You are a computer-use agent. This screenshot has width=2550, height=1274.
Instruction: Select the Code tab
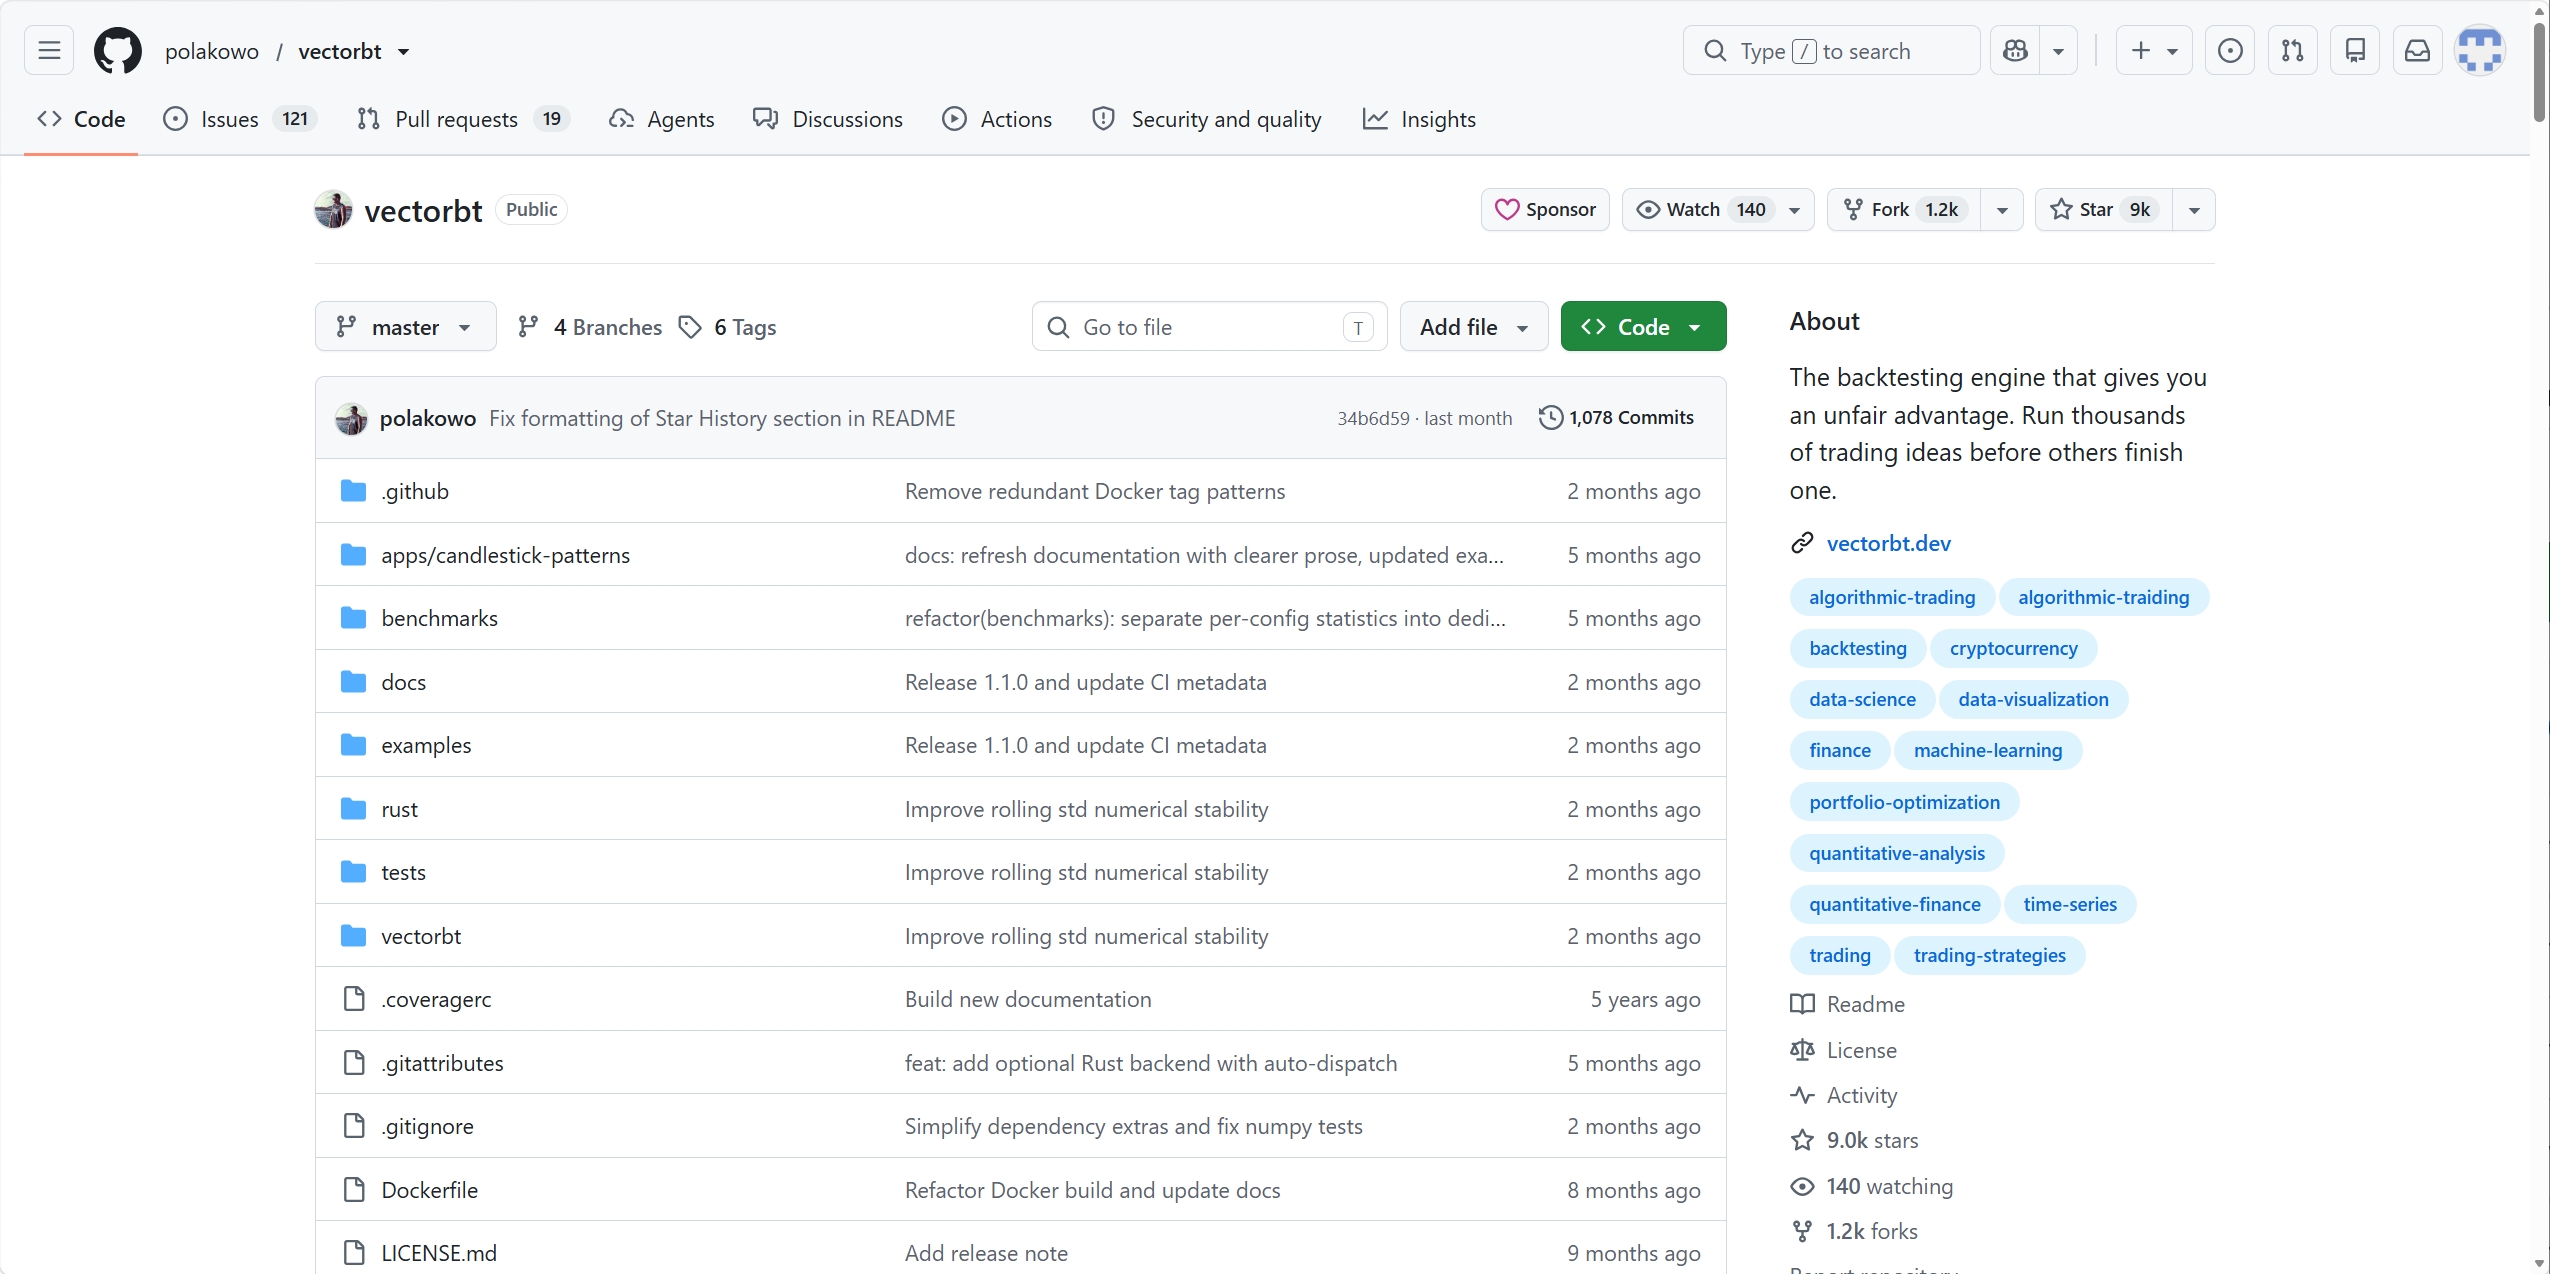click(x=81, y=119)
